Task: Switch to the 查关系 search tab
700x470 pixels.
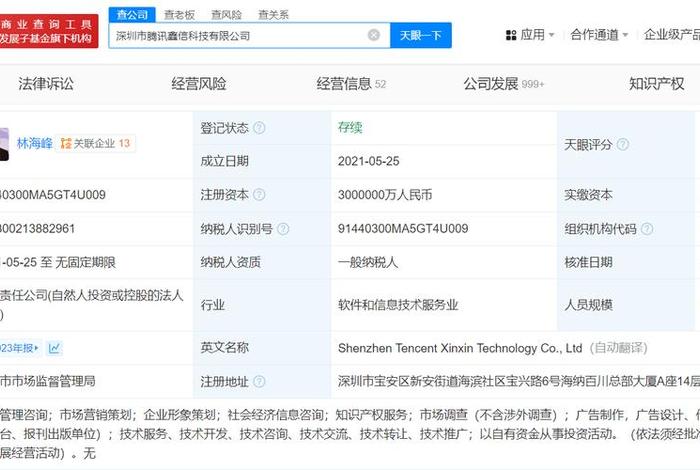Action: (x=273, y=15)
